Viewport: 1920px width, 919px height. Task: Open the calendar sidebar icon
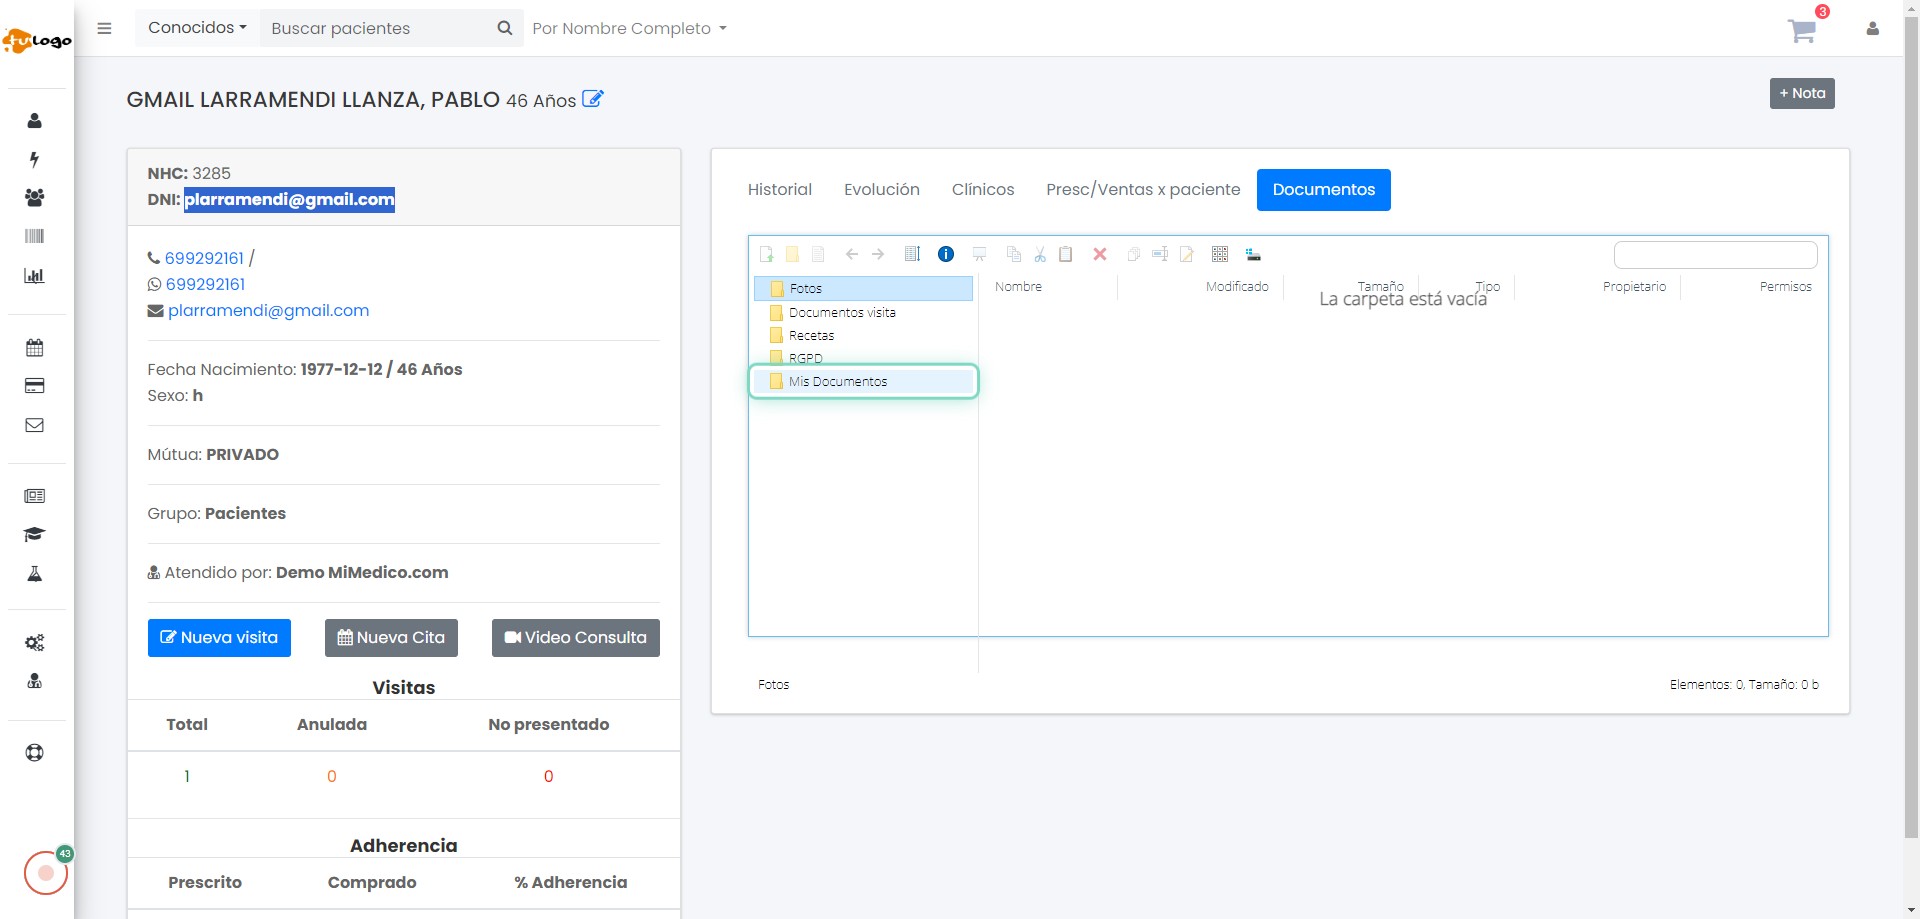pyautogui.click(x=34, y=348)
